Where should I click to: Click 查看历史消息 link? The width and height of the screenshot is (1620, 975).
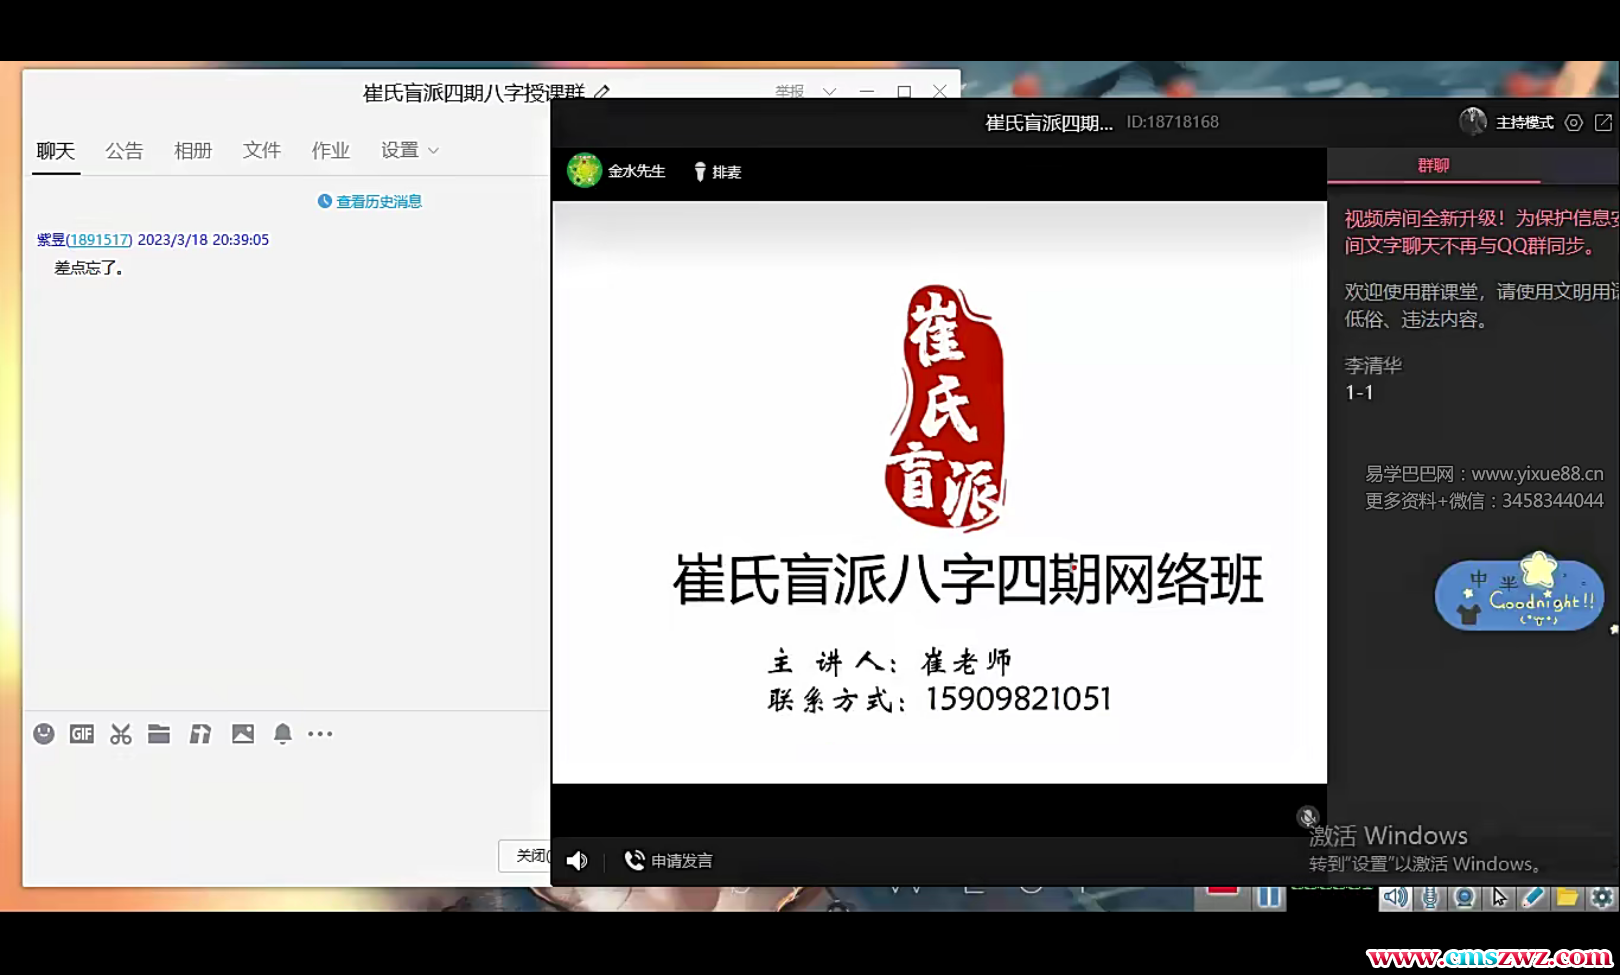[370, 202]
